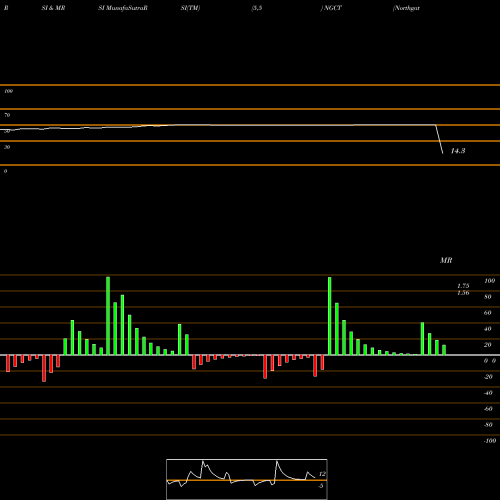
Task: Click the RSI value label '14.3'
Action: tap(458, 151)
